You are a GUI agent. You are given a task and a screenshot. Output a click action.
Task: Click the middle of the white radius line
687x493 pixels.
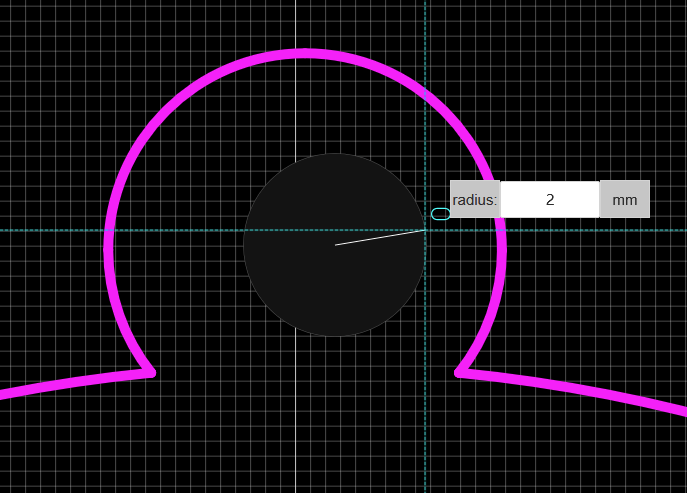[380, 237]
